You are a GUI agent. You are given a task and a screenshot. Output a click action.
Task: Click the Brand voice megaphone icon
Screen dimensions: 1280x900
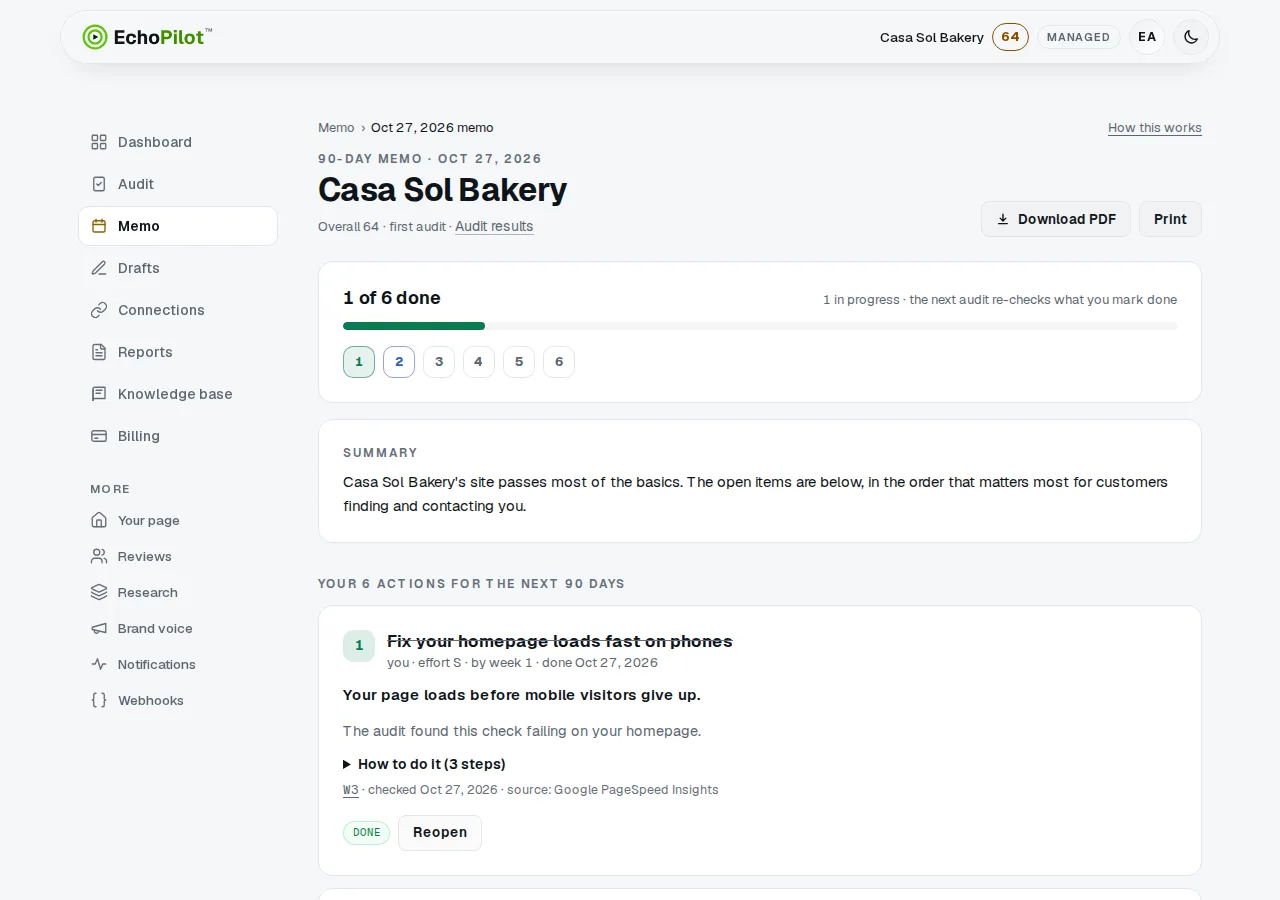click(x=99, y=628)
